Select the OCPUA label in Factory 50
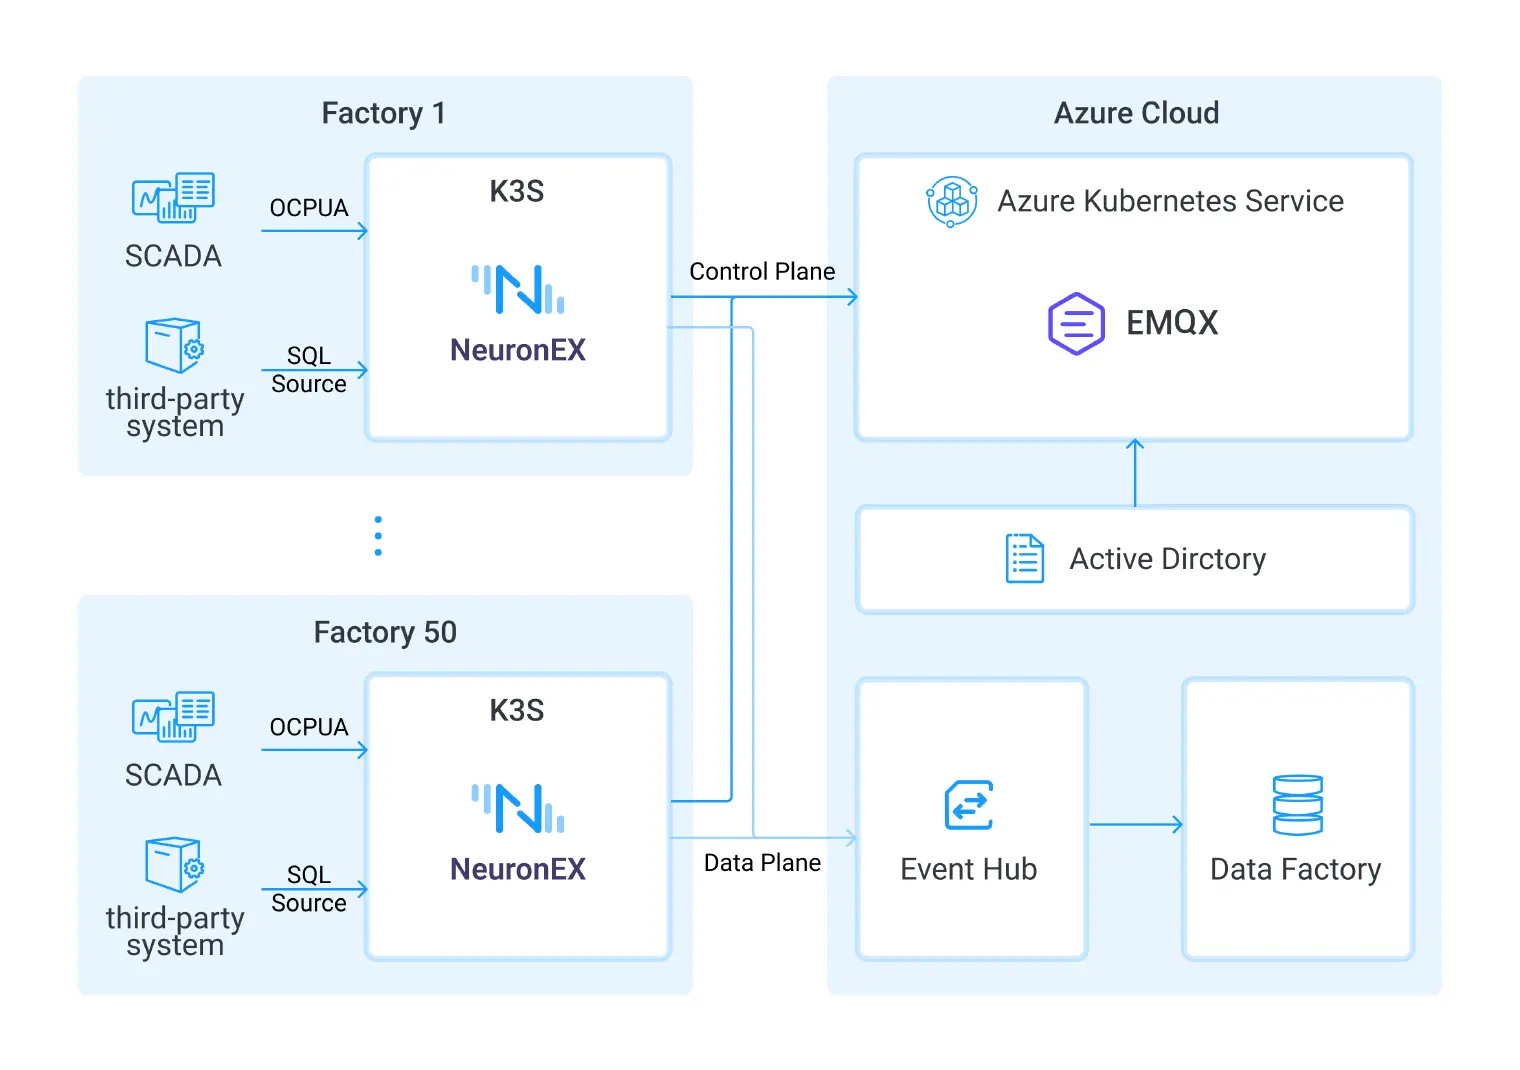The width and height of the screenshot is (1520, 1070). (309, 727)
